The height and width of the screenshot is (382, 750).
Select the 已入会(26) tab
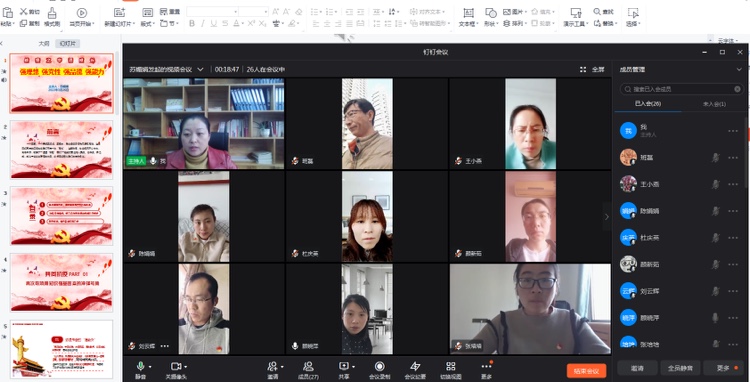(648, 104)
